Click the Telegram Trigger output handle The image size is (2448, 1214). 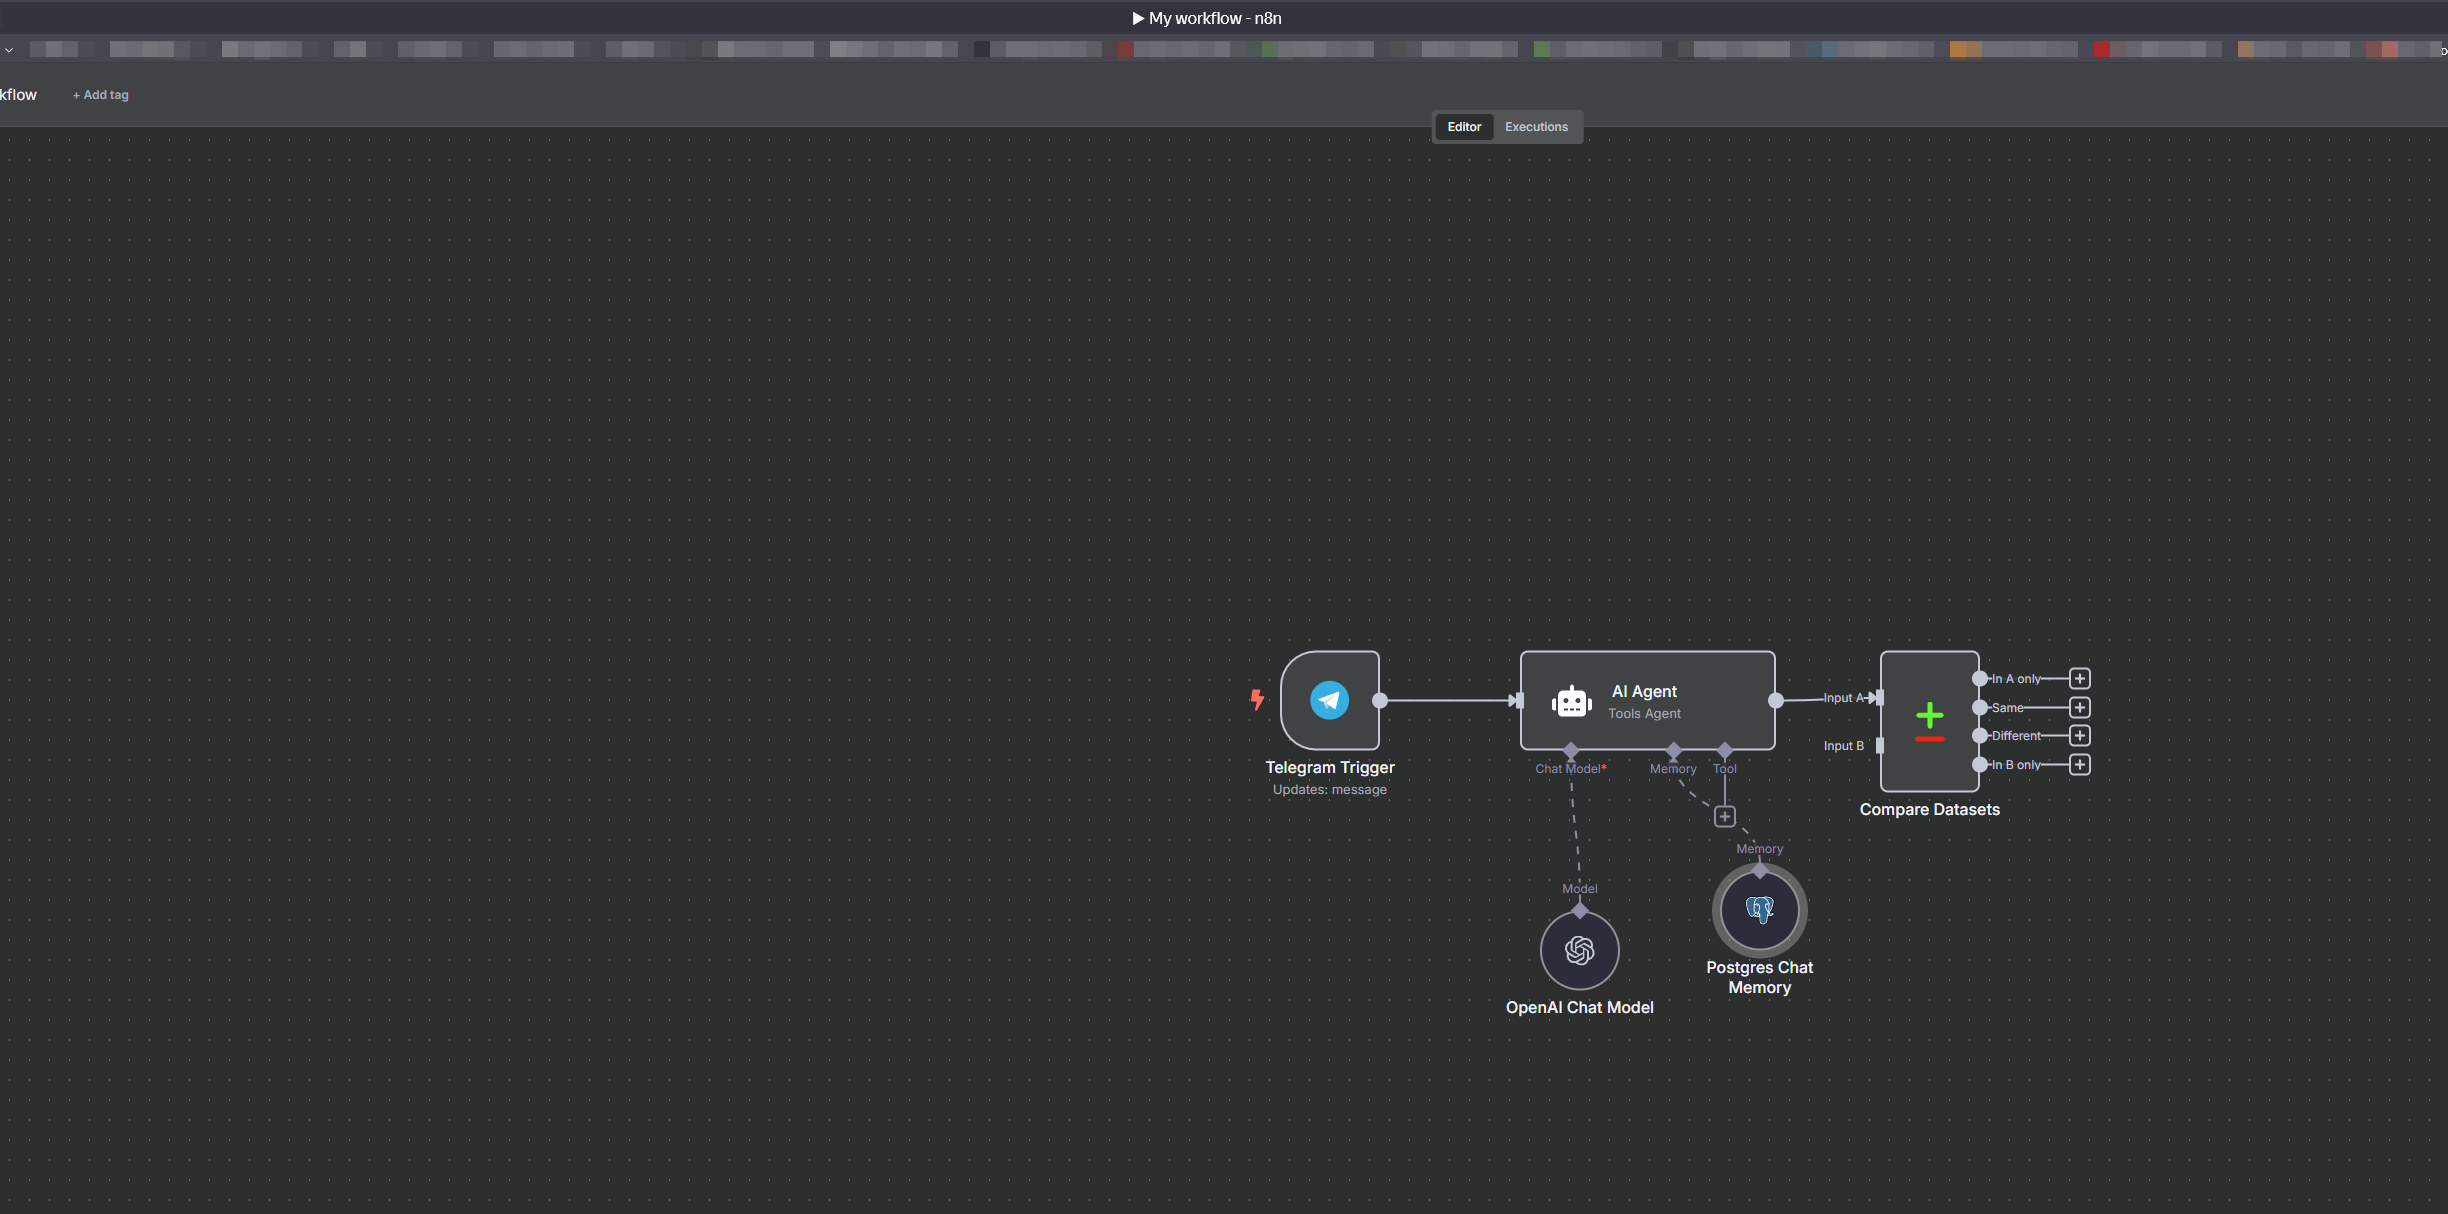[x=1380, y=700]
